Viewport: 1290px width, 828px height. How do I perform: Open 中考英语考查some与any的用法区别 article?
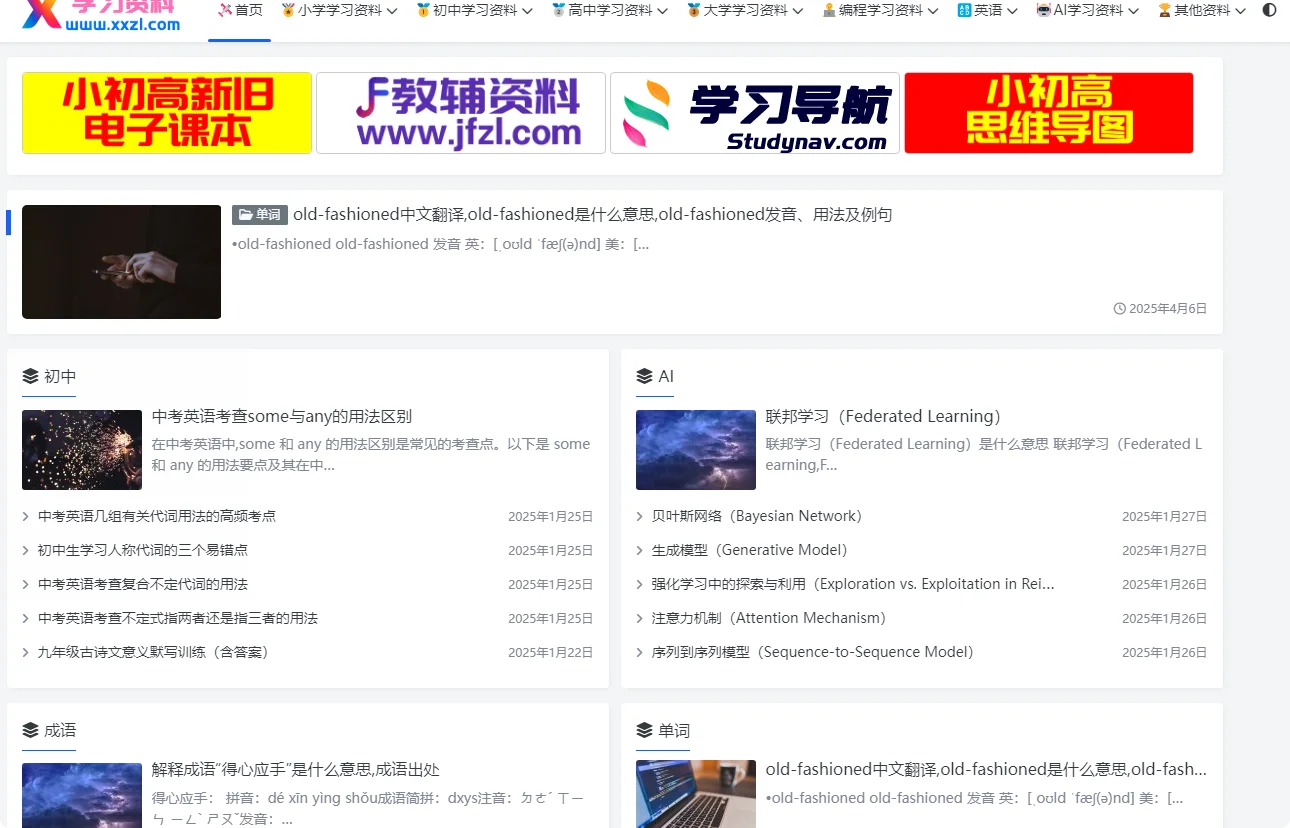tap(282, 417)
